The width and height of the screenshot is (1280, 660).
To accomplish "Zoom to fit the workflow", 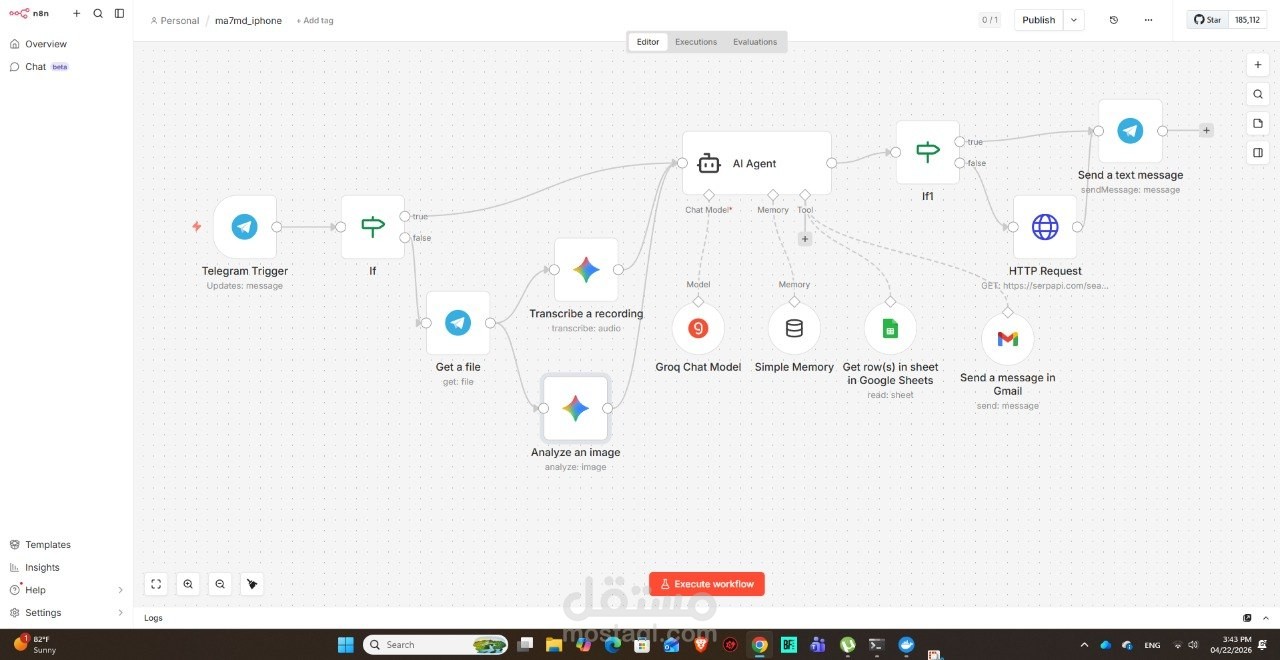I will 156,584.
